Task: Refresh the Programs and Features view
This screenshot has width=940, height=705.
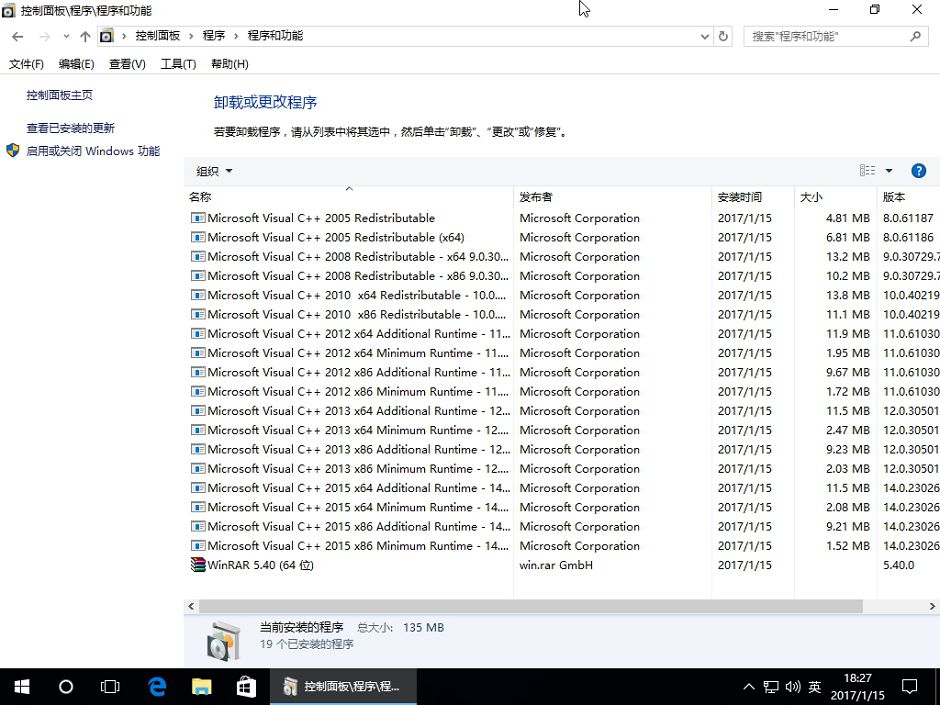Action: [x=723, y=37]
